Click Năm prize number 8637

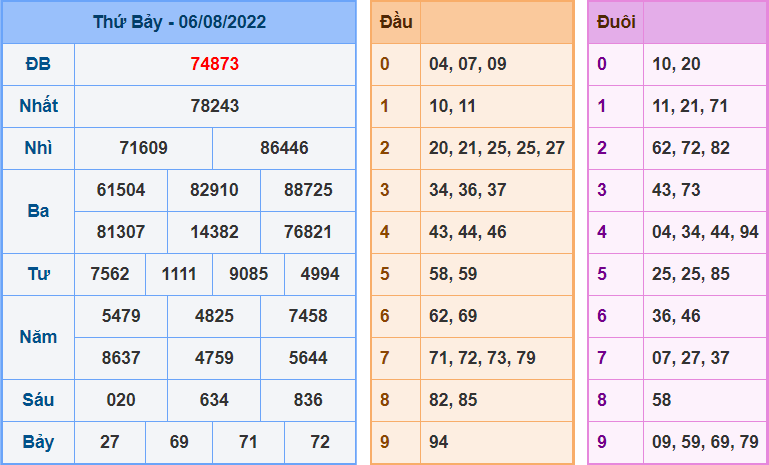[121, 358]
